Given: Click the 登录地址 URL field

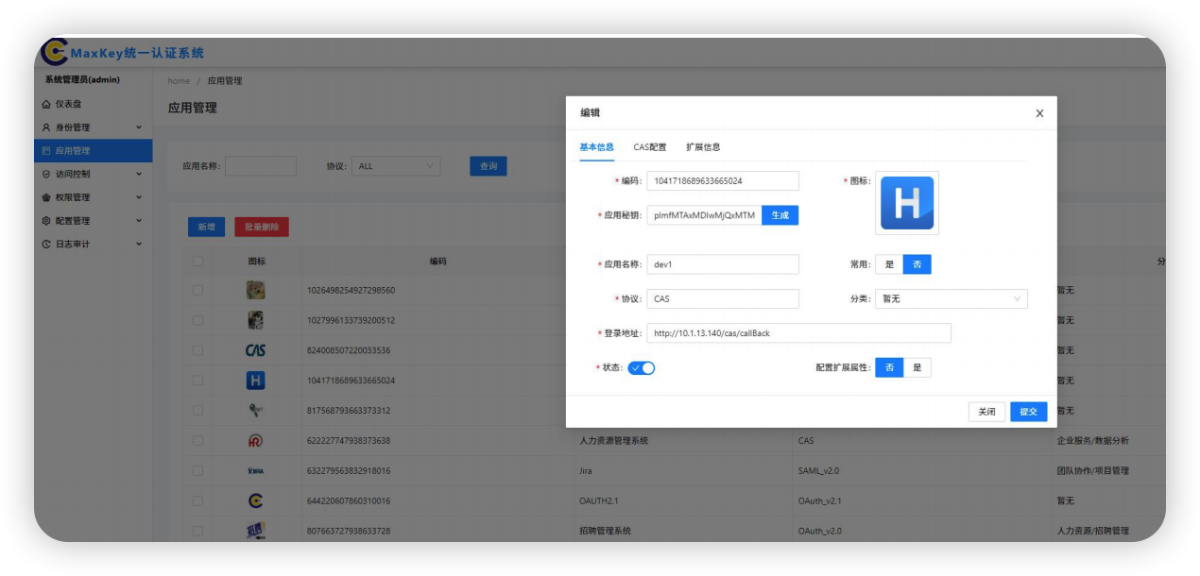Looking at the screenshot, I should point(799,333).
